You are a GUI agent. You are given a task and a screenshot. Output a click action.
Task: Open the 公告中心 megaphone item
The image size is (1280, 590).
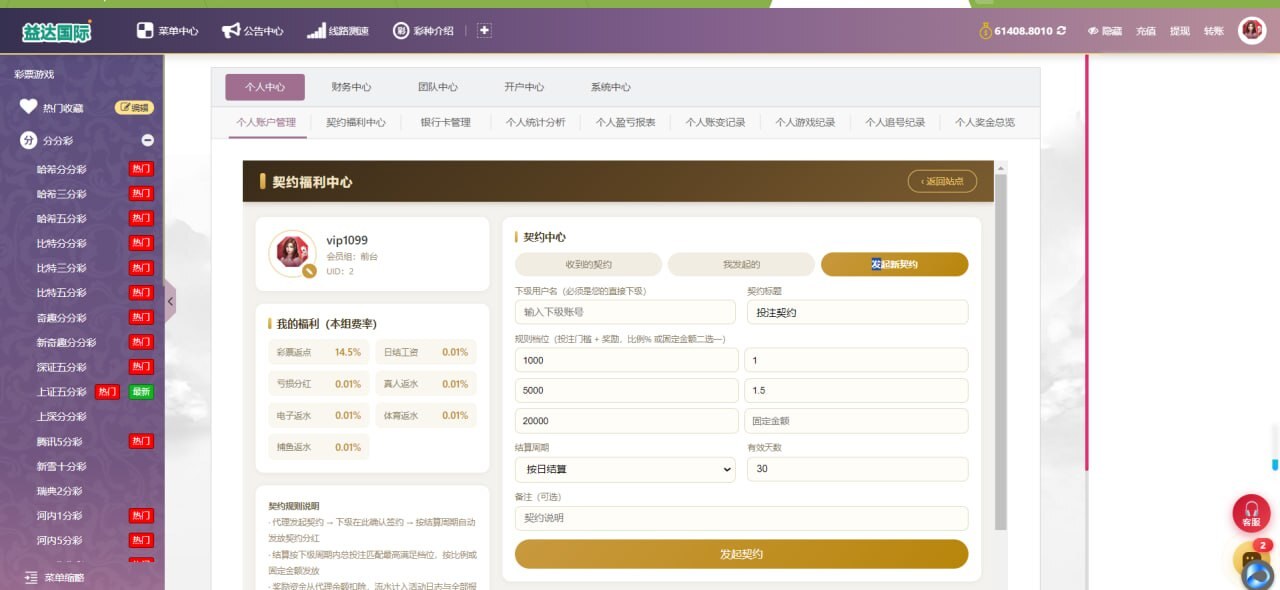click(252, 31)
